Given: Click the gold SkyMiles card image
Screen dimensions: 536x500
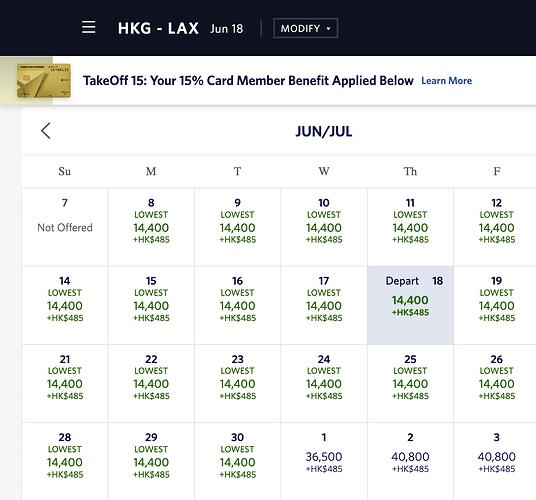Looking at the screenshot, I should [44, 81].
